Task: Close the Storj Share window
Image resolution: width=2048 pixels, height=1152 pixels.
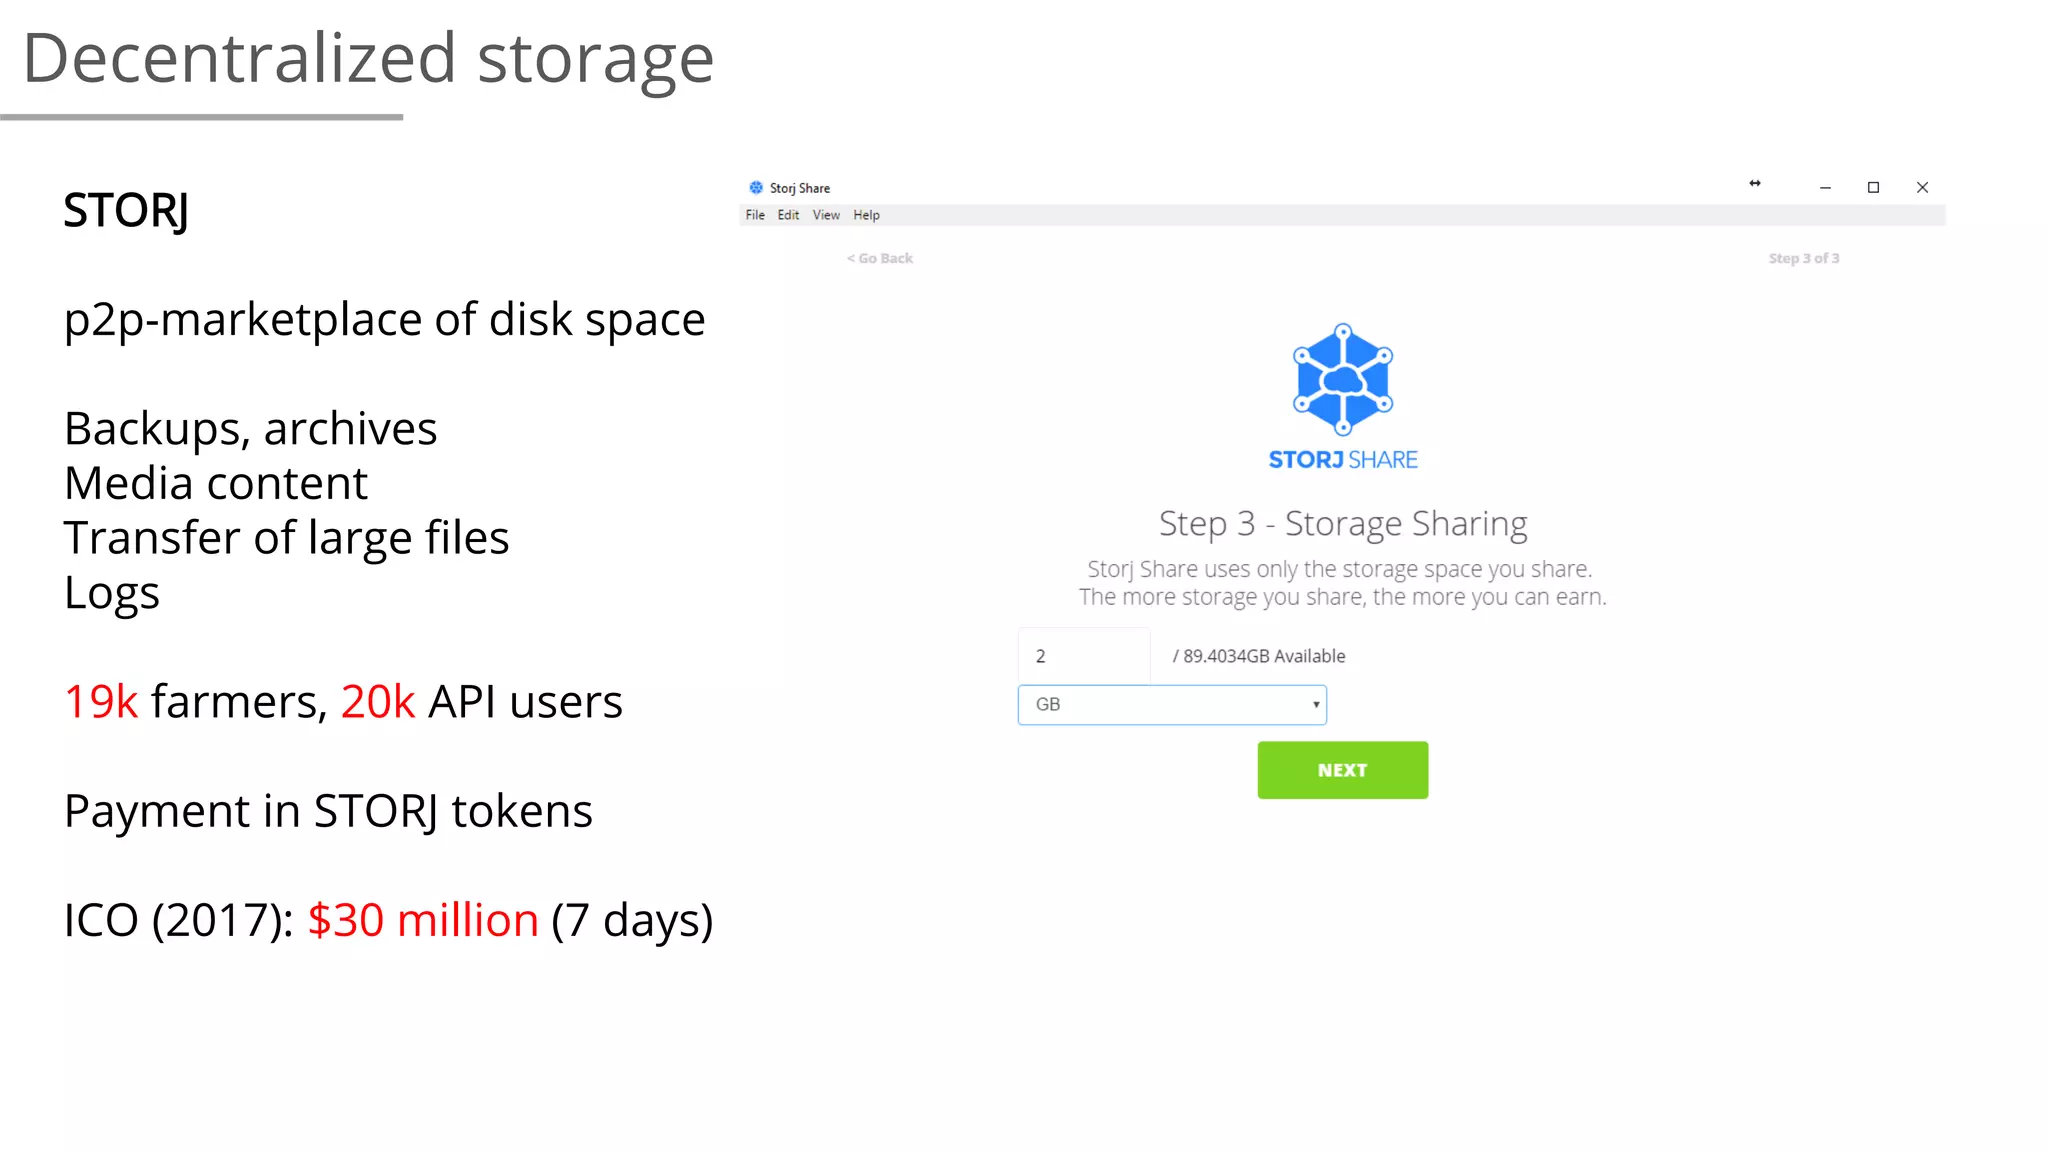Action: [1922, 188]
